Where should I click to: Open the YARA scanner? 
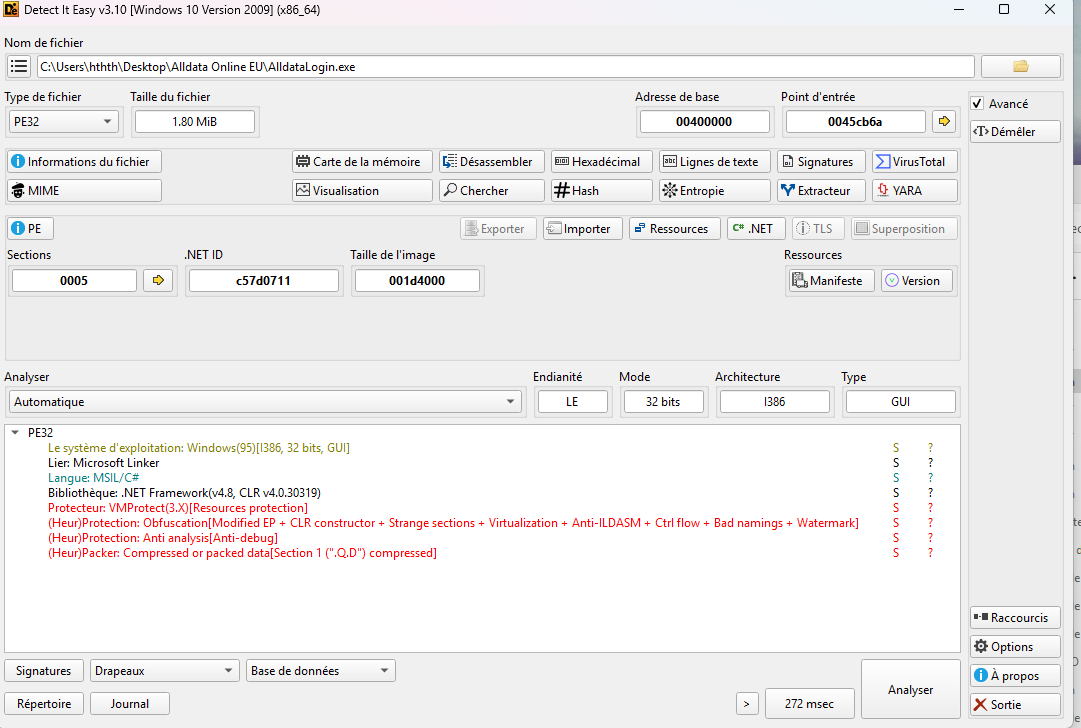click(x=914, y=191)
